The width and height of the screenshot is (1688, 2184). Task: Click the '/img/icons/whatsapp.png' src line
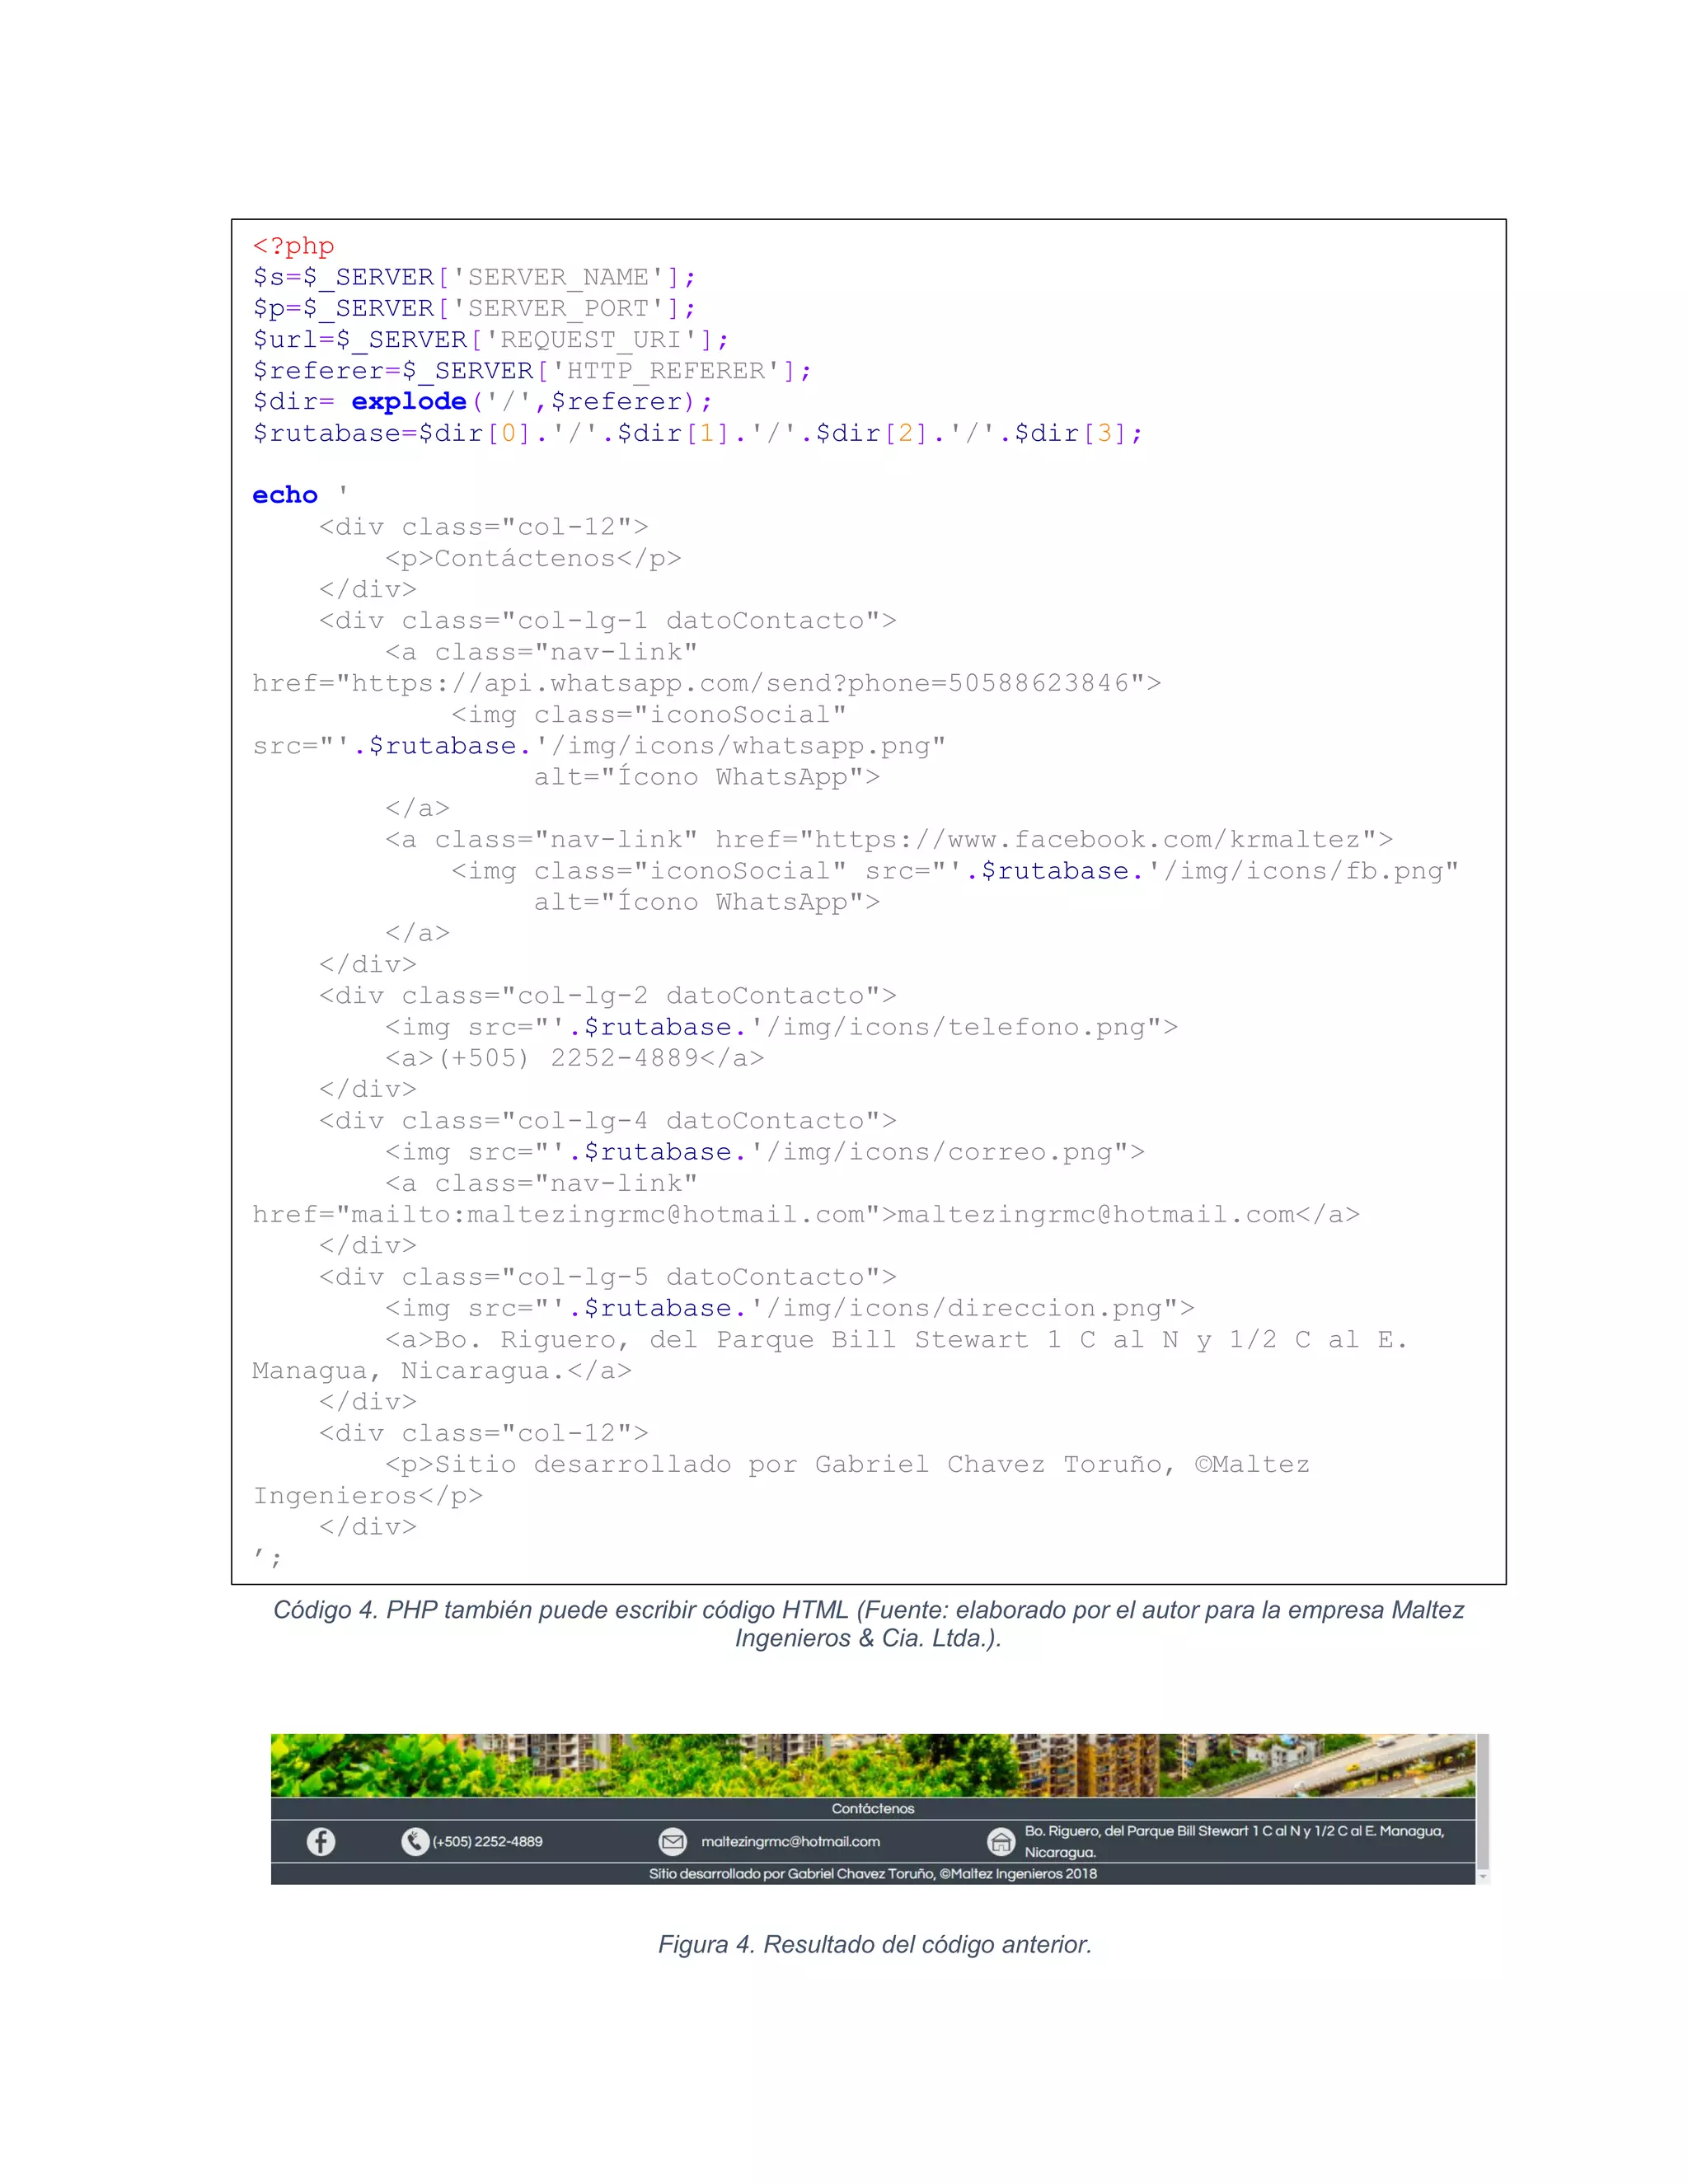point(599,746)
